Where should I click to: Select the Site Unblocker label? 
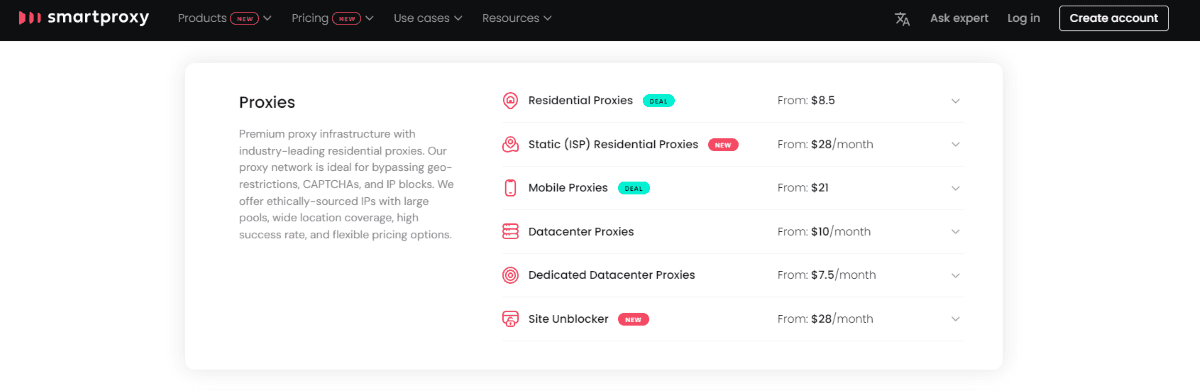pos(568,319)
